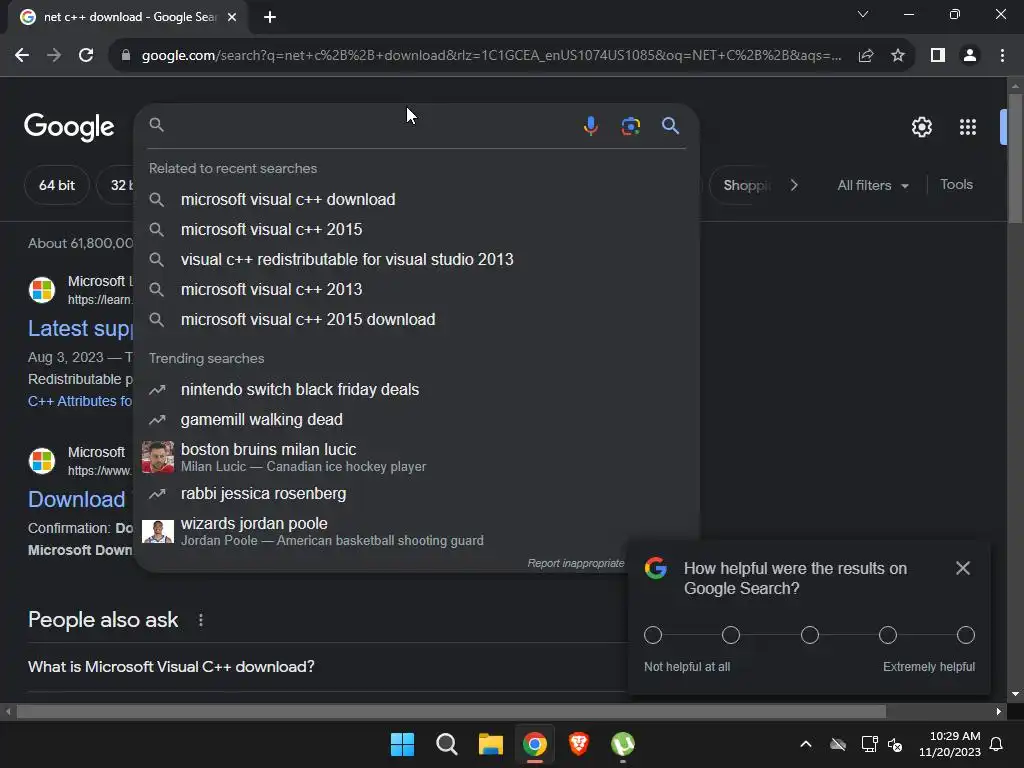Open Windows taskbar search
The image size is (1024, 768).
447,744
